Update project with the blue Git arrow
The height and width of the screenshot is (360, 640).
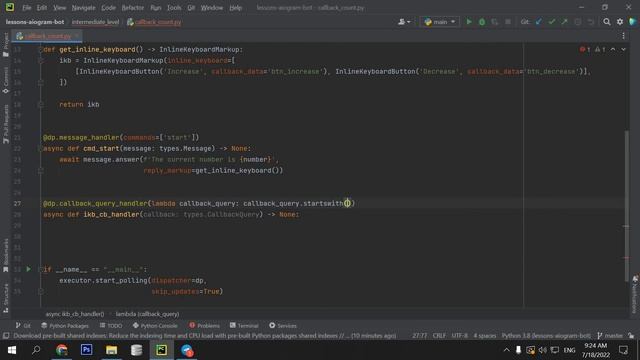(x=539, y=22)
